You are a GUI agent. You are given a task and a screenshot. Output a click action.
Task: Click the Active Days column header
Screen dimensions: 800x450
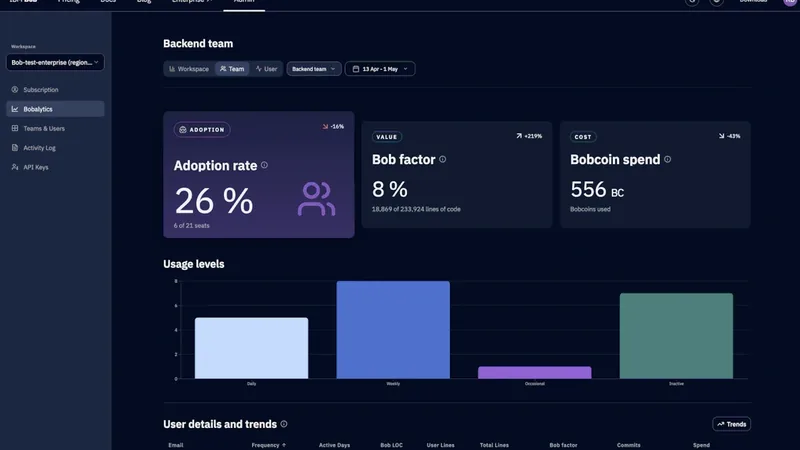click(334, 445)
